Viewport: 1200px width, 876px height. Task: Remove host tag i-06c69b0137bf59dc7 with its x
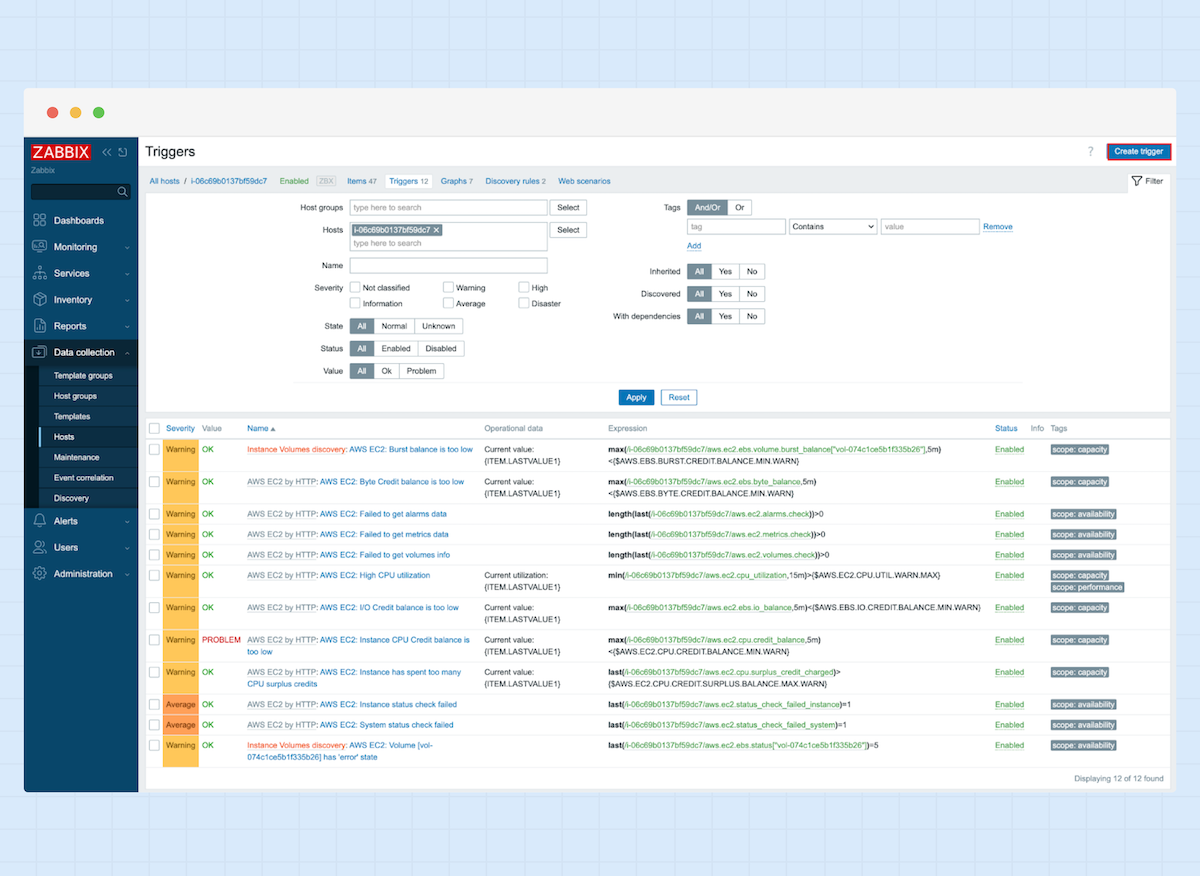(436, 230)
